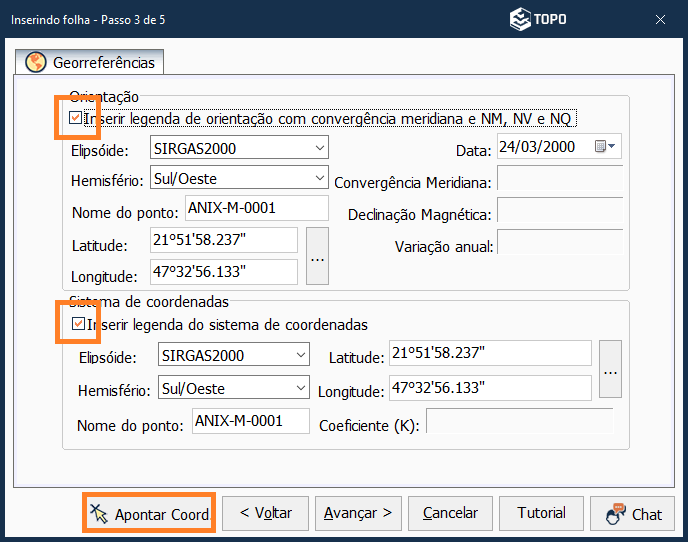Viewport: 688px width, 542px height.
Task: Open Hemisfério dropdown in Orientação section
Action: (x=319, y=178)
